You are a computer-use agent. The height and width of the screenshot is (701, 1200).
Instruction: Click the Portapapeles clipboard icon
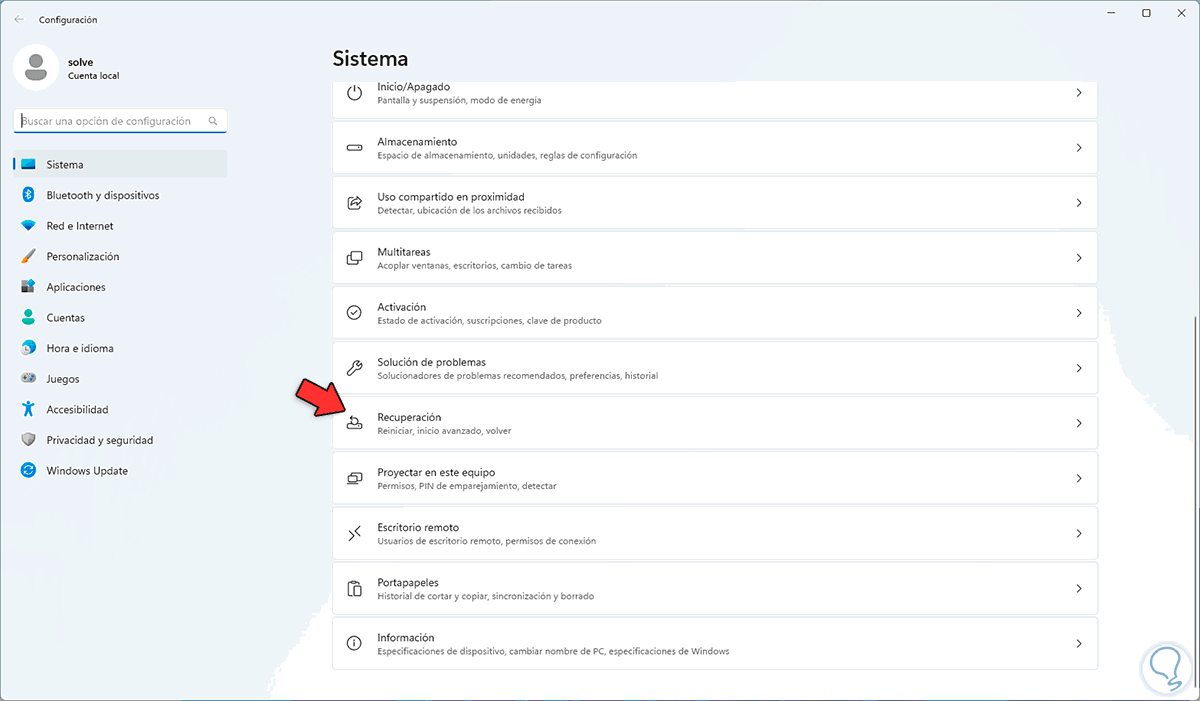tap(354, 588)
